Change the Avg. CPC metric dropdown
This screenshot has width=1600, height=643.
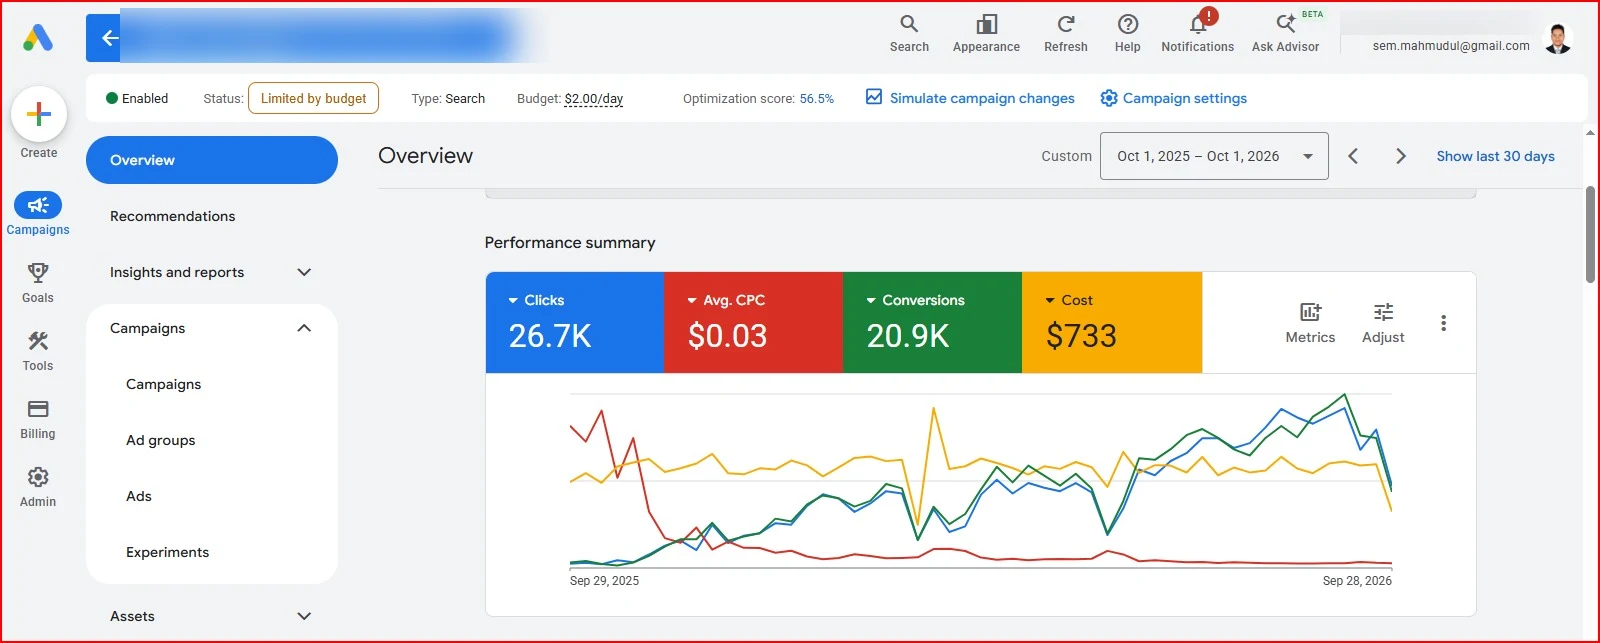point(726,300)
